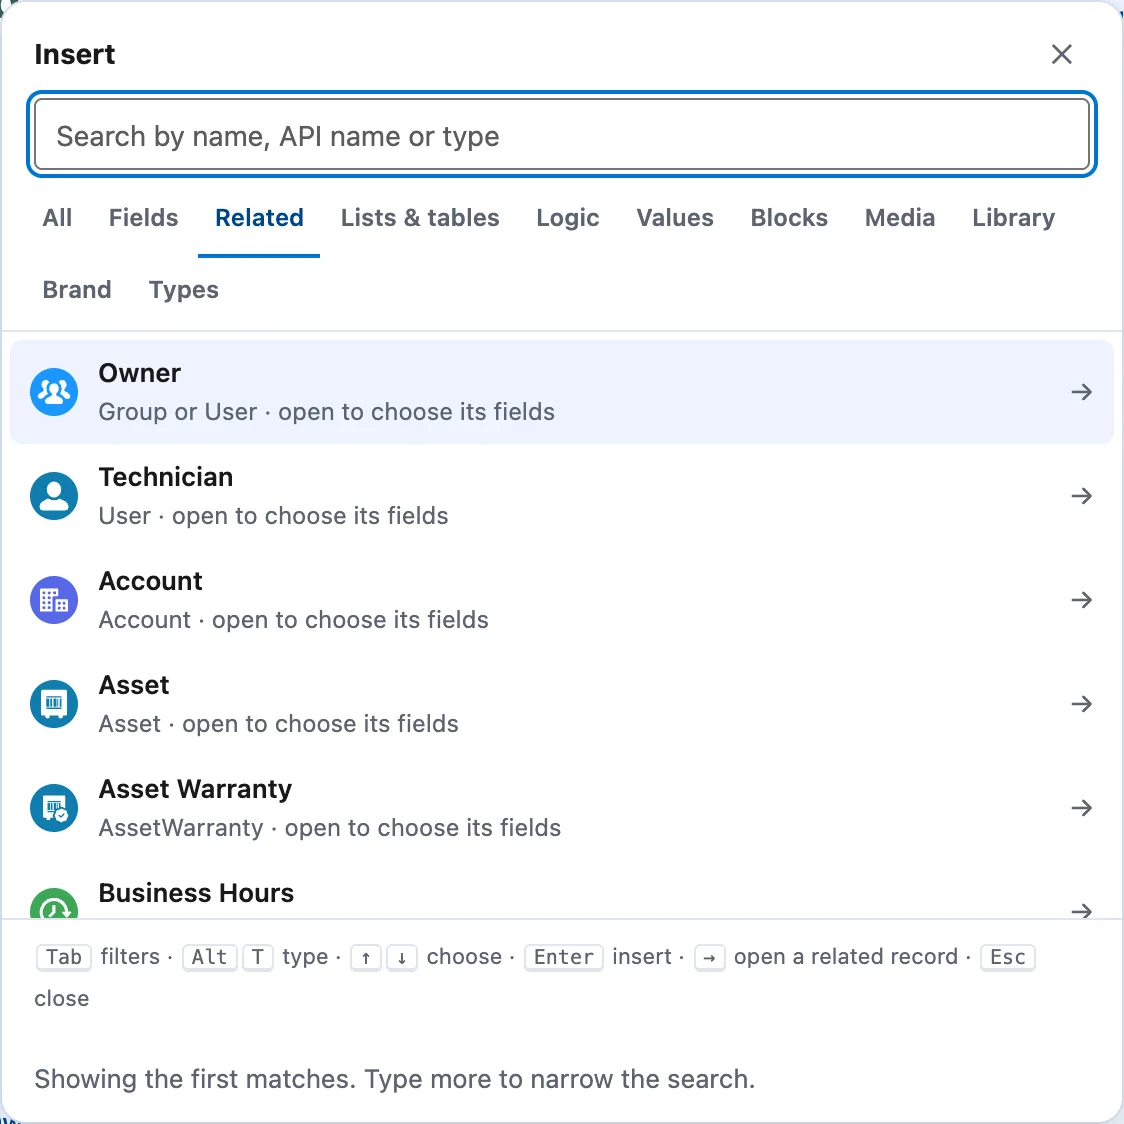Image resolution: width=1124 pixels, height=1124 pixels.
Task: Open the Lists & tables tab
Action: 420,218
